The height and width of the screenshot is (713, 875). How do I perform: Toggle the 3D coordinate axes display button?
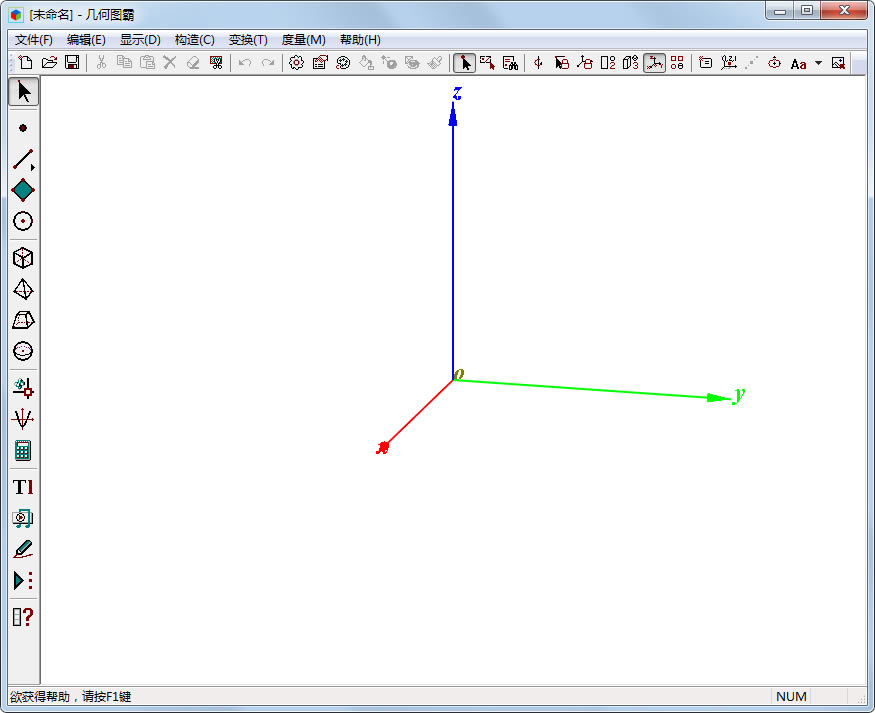click(654, 63)
